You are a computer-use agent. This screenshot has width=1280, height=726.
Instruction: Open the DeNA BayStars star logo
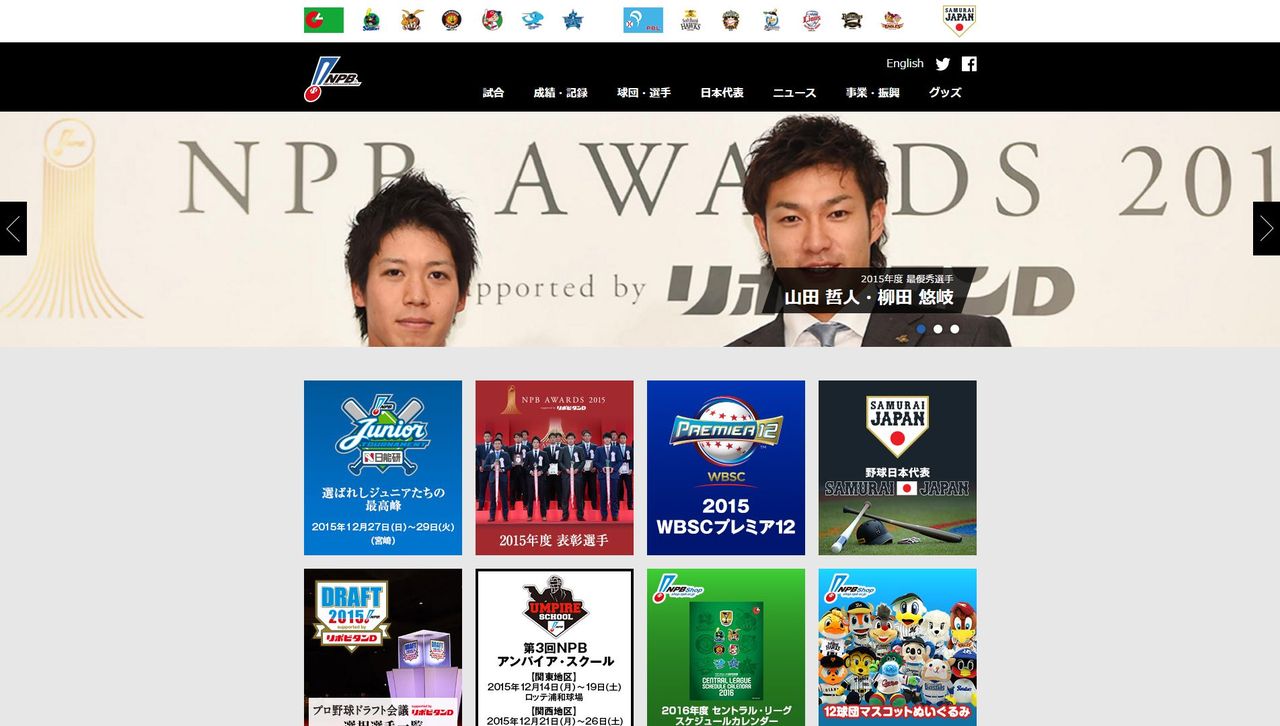click(572, 20)
